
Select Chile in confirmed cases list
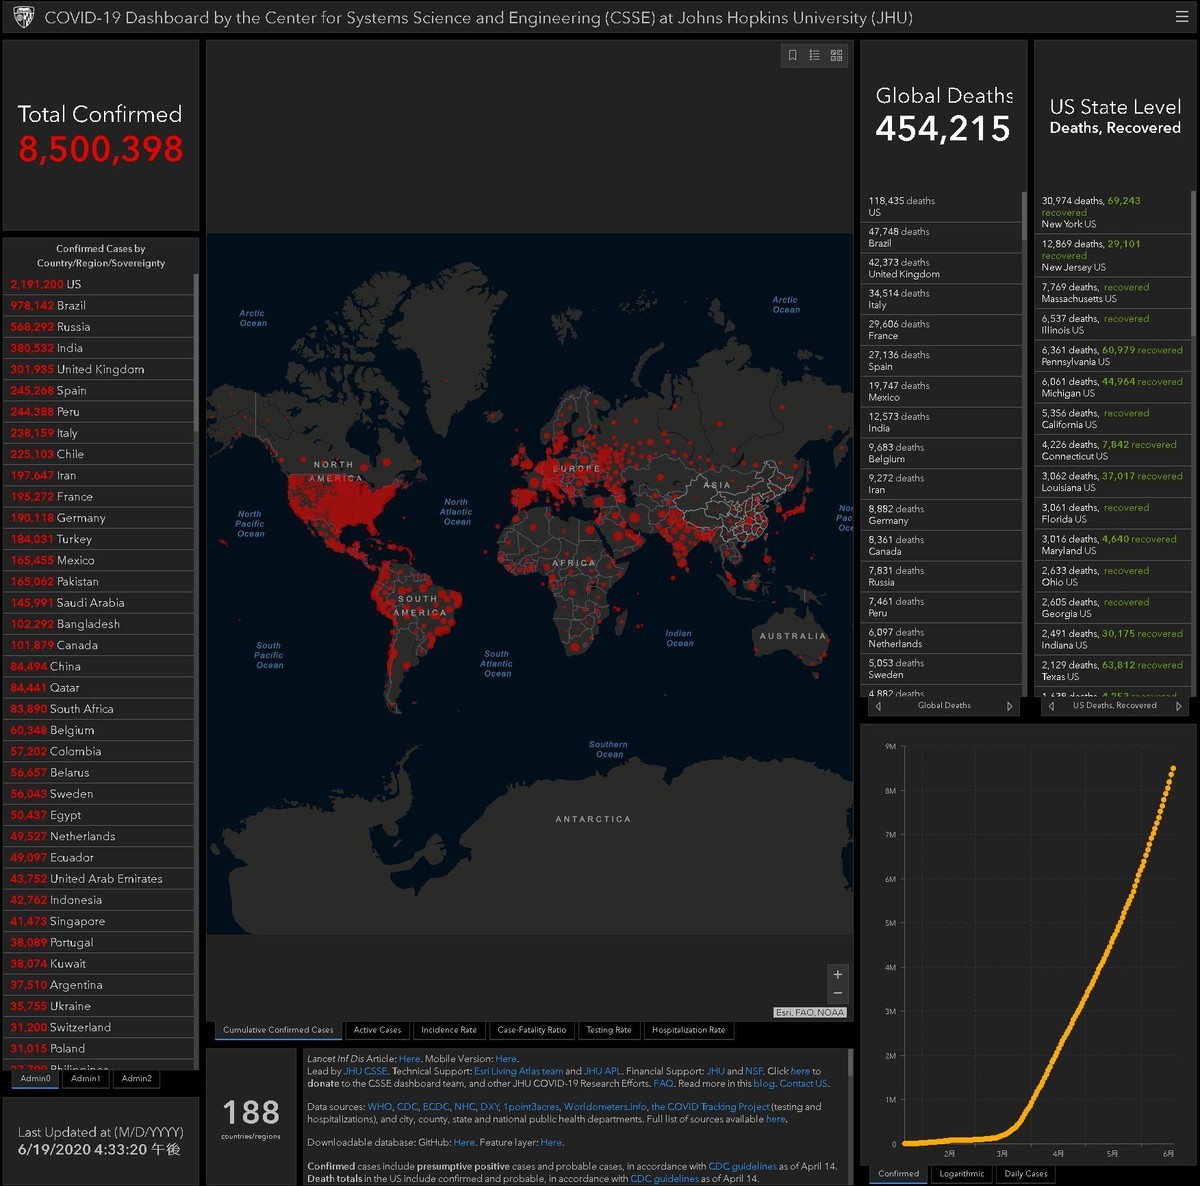(x=98, y=454)
